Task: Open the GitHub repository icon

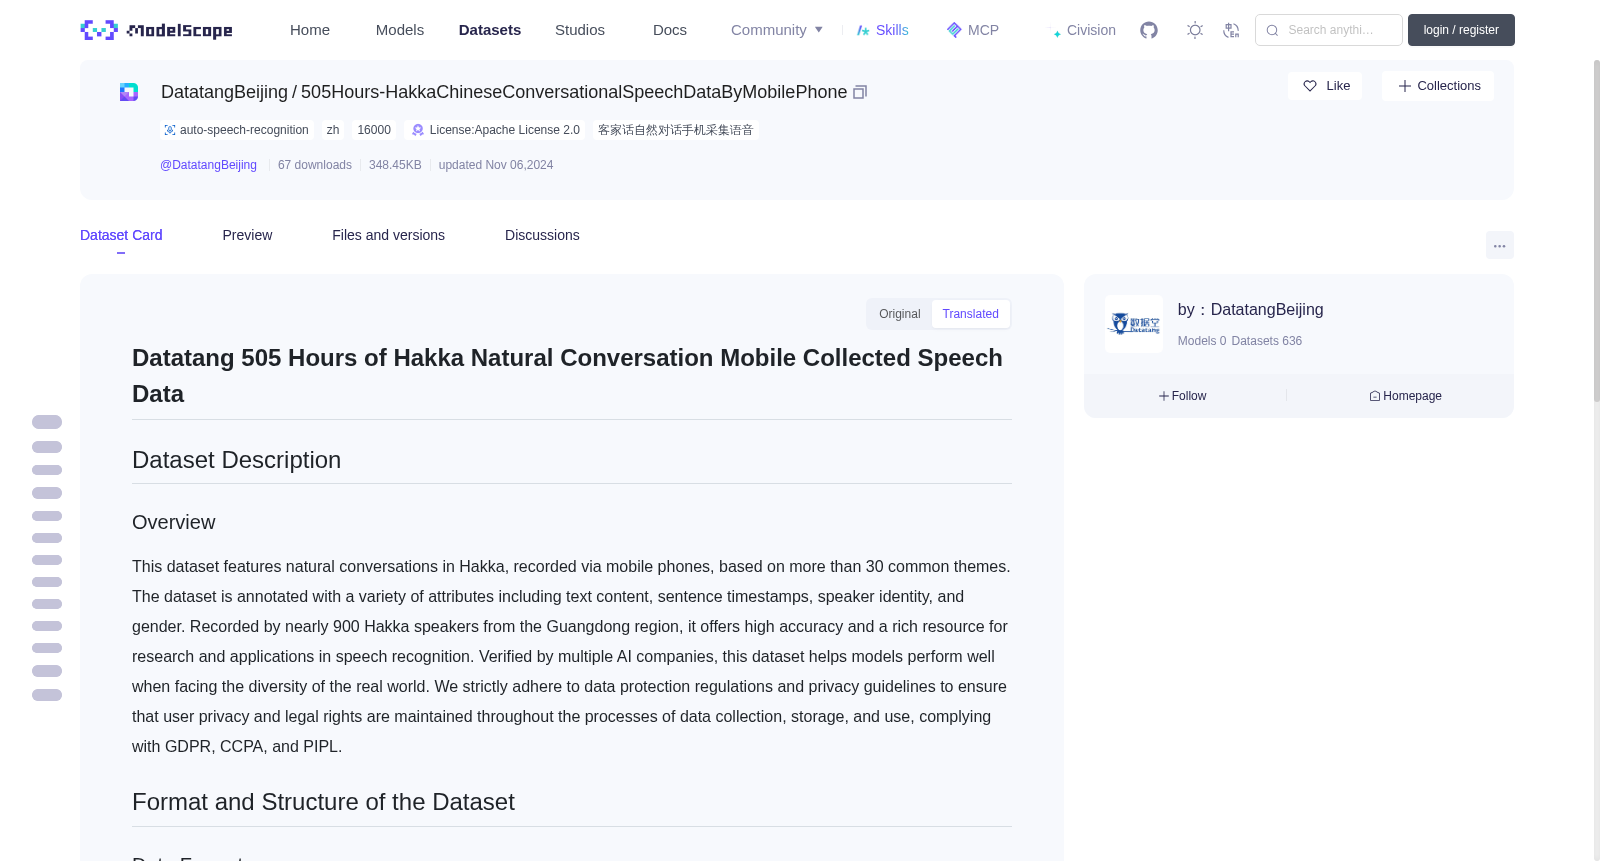Action: [1149, 30]
